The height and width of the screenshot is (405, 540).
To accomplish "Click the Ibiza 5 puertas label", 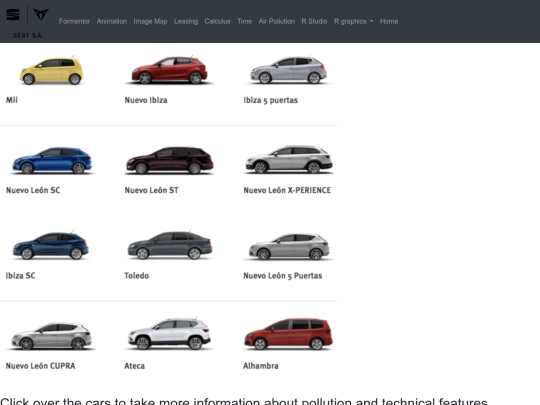I will tap(271, 100).
